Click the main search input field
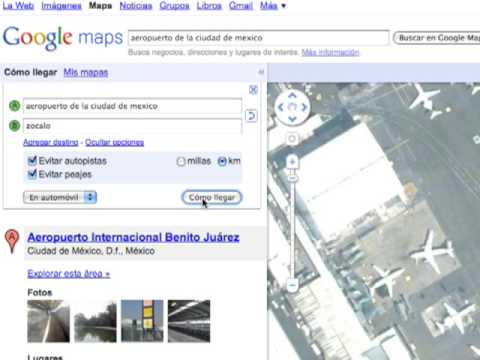480x360 pixels. tap(258, 38)
